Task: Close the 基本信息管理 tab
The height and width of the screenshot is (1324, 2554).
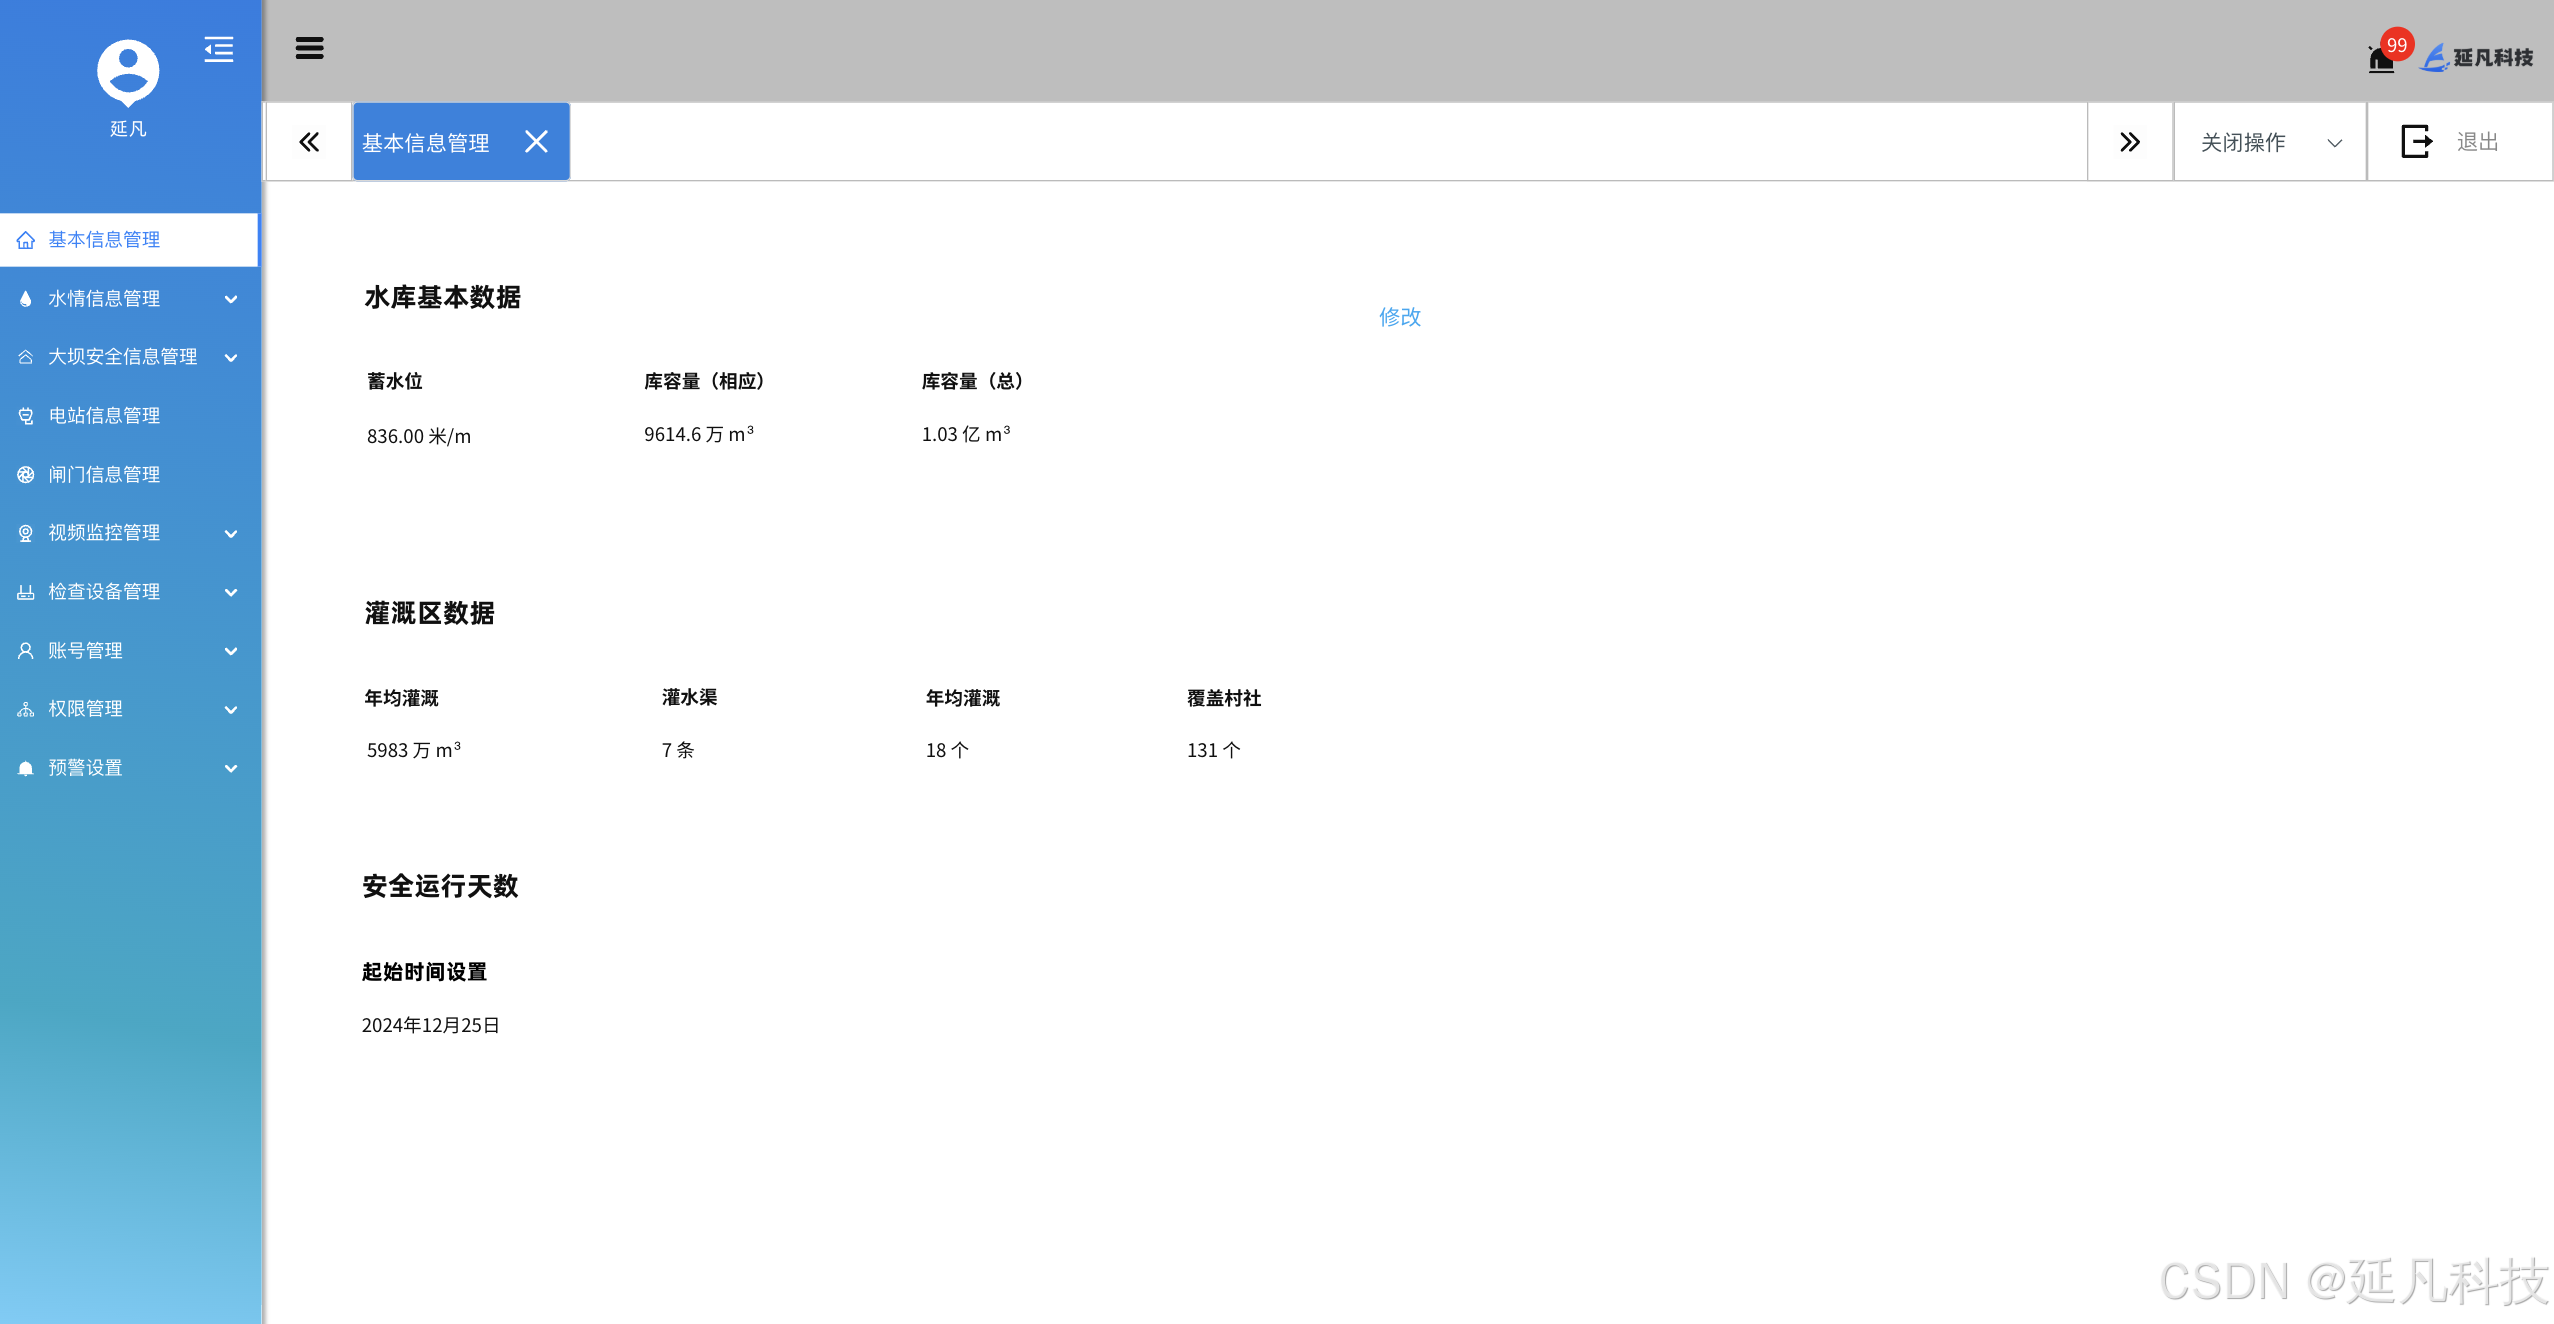Action: (536, 142)
